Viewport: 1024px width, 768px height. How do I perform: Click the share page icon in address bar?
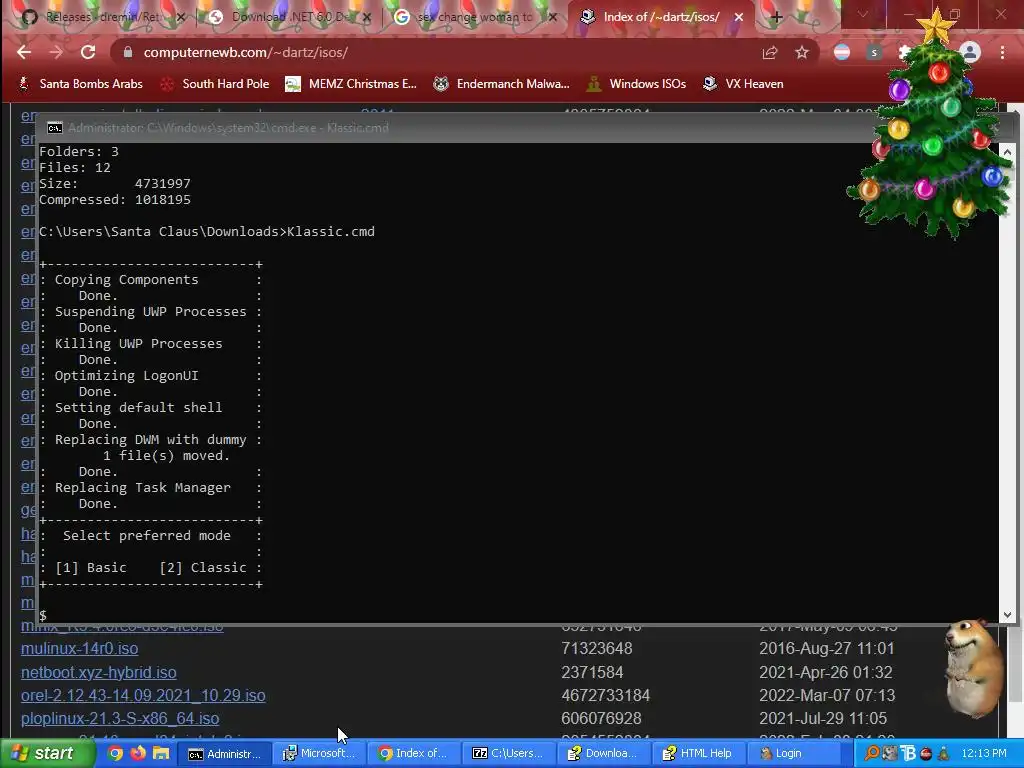[x=770, y=53]
